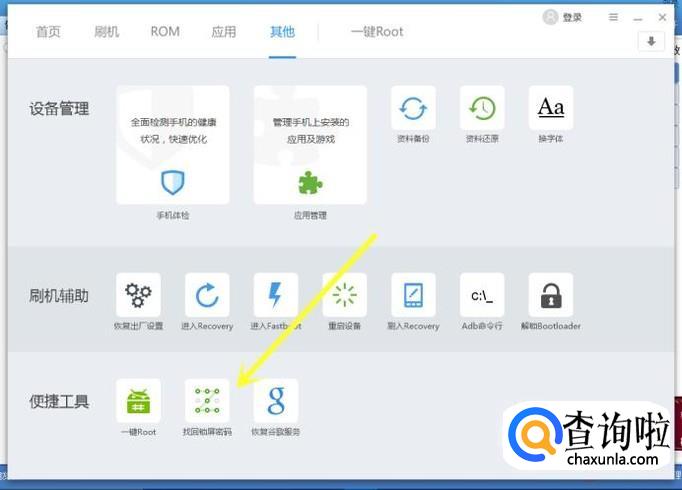Open the 资料还原 restore icon
Image resolution: width=682 pixels, height=490 pixels.
point(482,108)
